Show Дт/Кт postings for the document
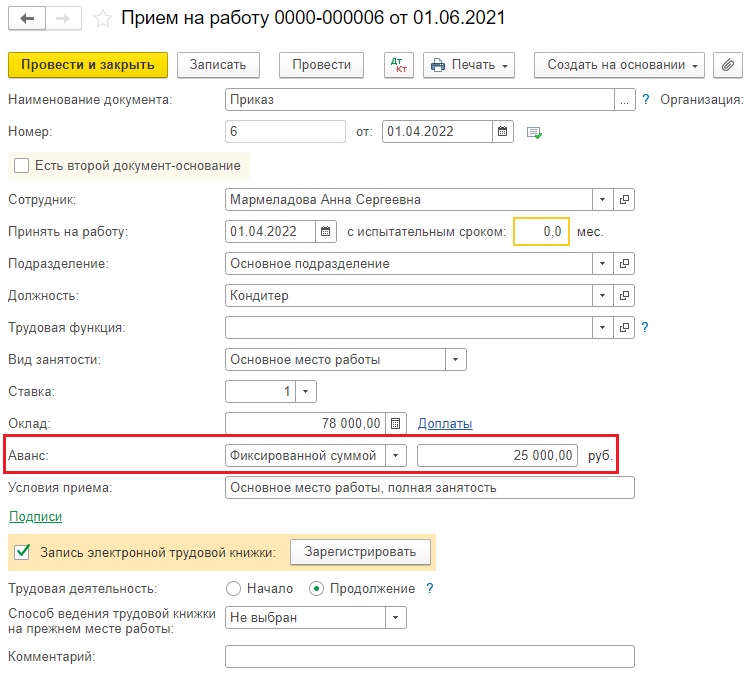This screenshot has width=748, height=678. click(x=399, y=65)
